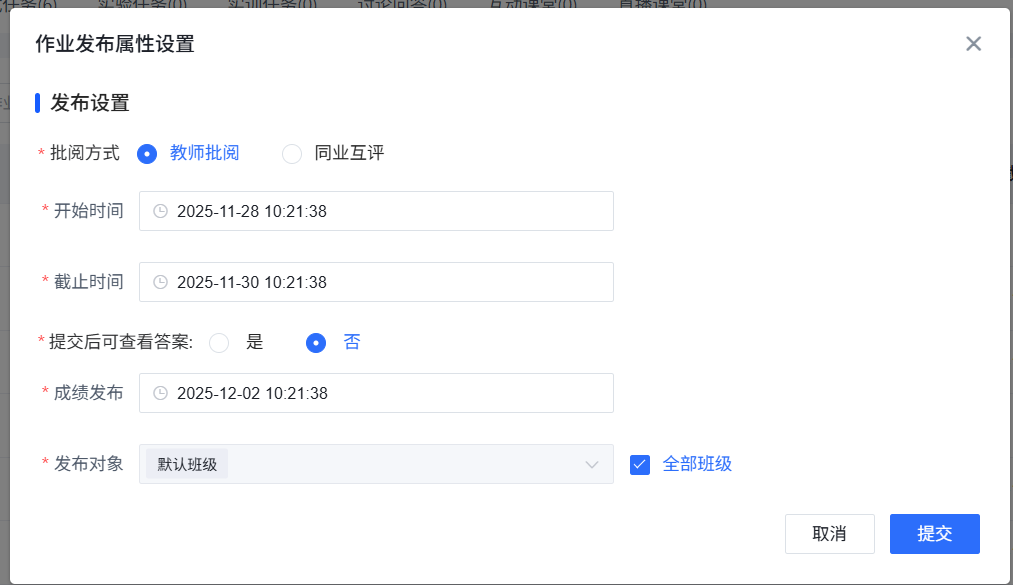Screen dimensions: 1013x585
Task: Click the clock icon in 开始时间 field
Action: click(160, 211)
